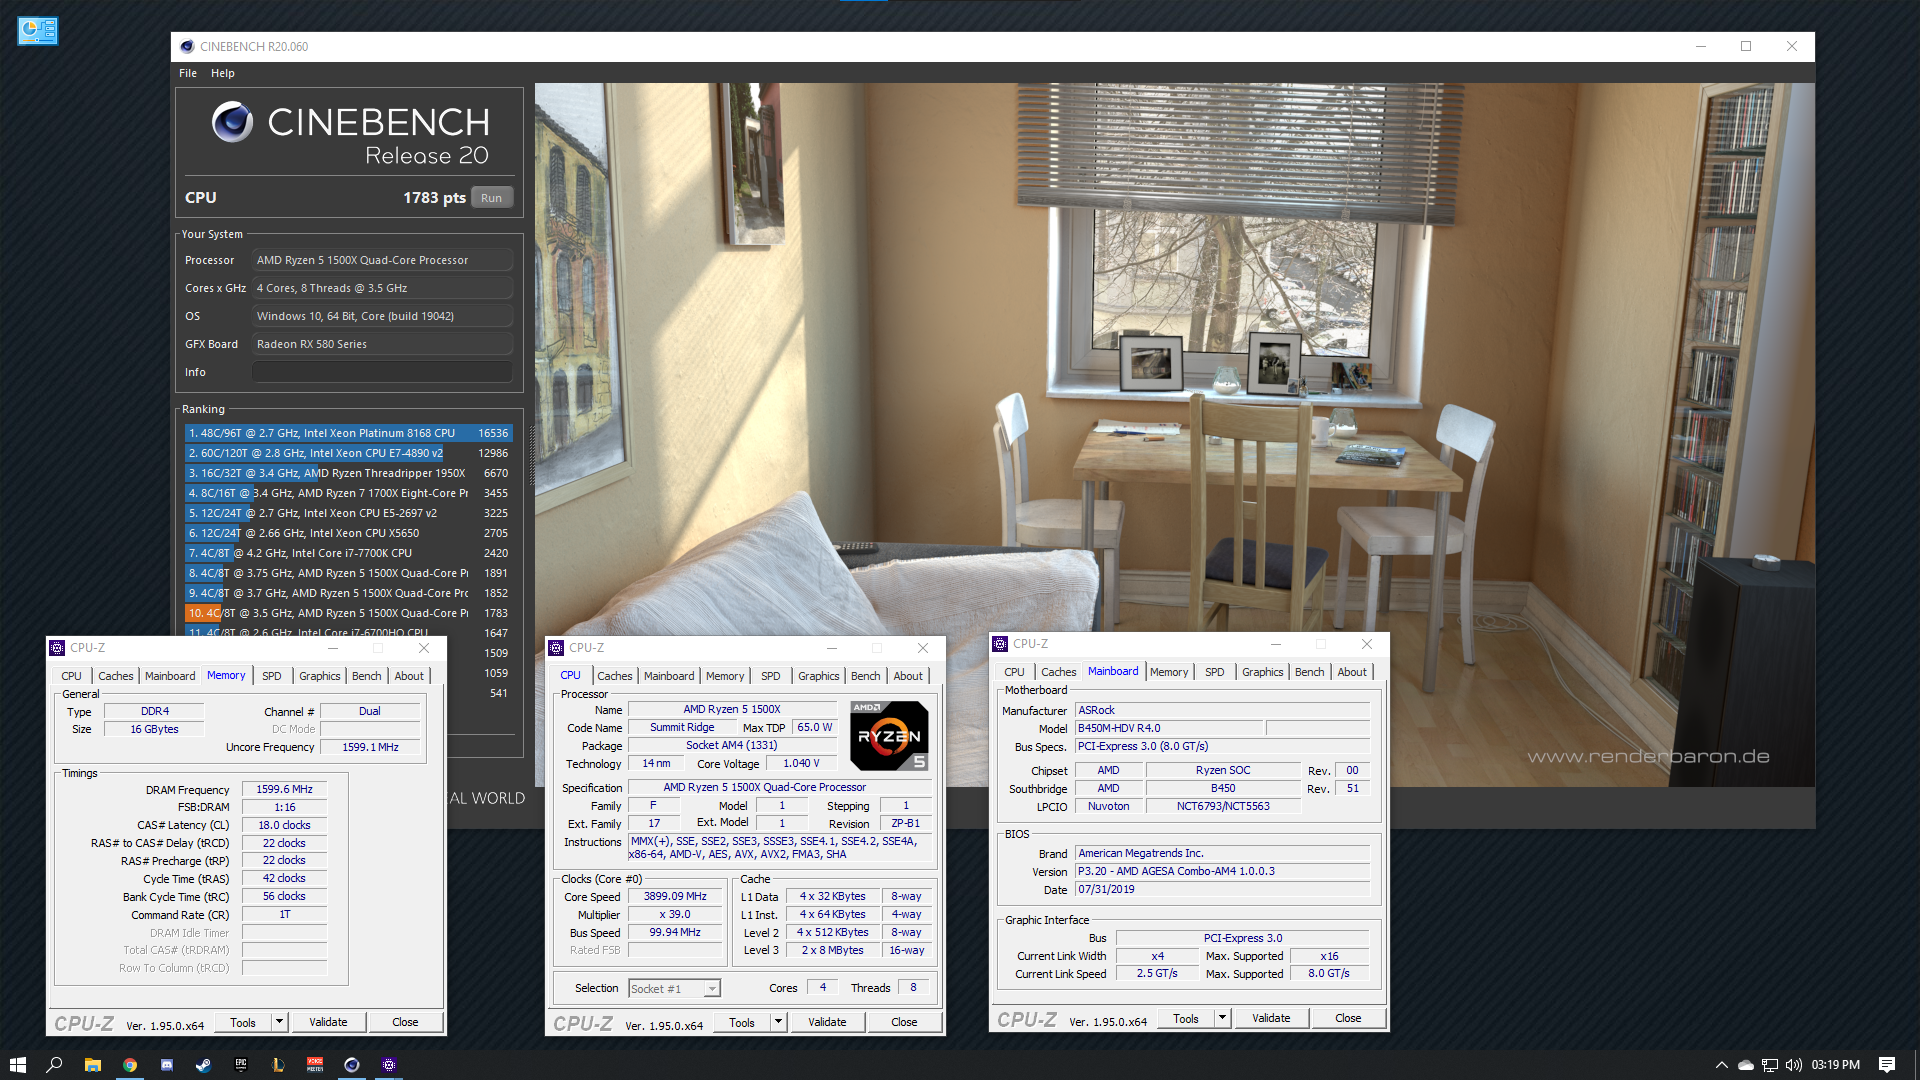1920x1080 pixels.
Task: Open network status tray icon
Action: pyautogui.click(x=1770, y=1065)
